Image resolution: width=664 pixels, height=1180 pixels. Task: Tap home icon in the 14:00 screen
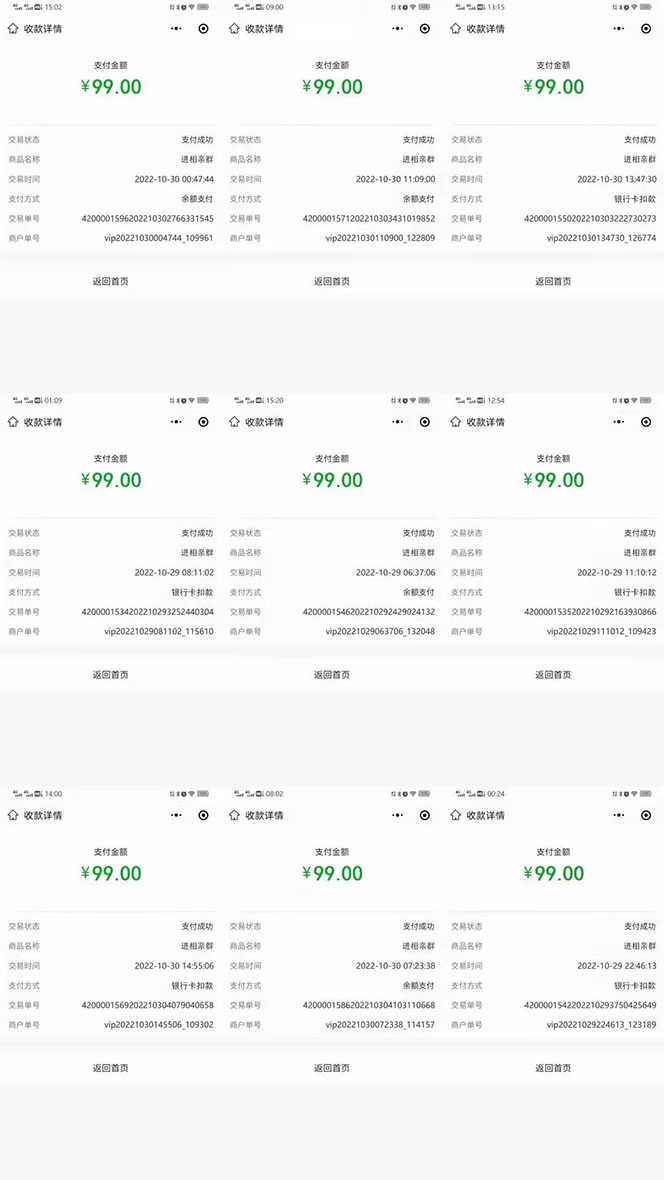12,815
